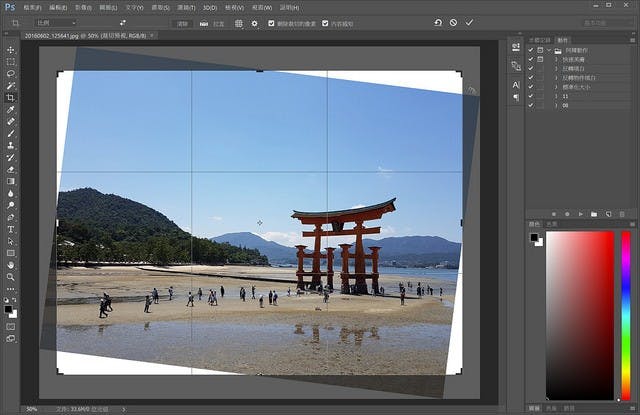Image resolution: width=640 pixels, height=415 pixels.
Task: Toggle the Delete Cropped Pixels checkbox
Action: click(271, 22)
